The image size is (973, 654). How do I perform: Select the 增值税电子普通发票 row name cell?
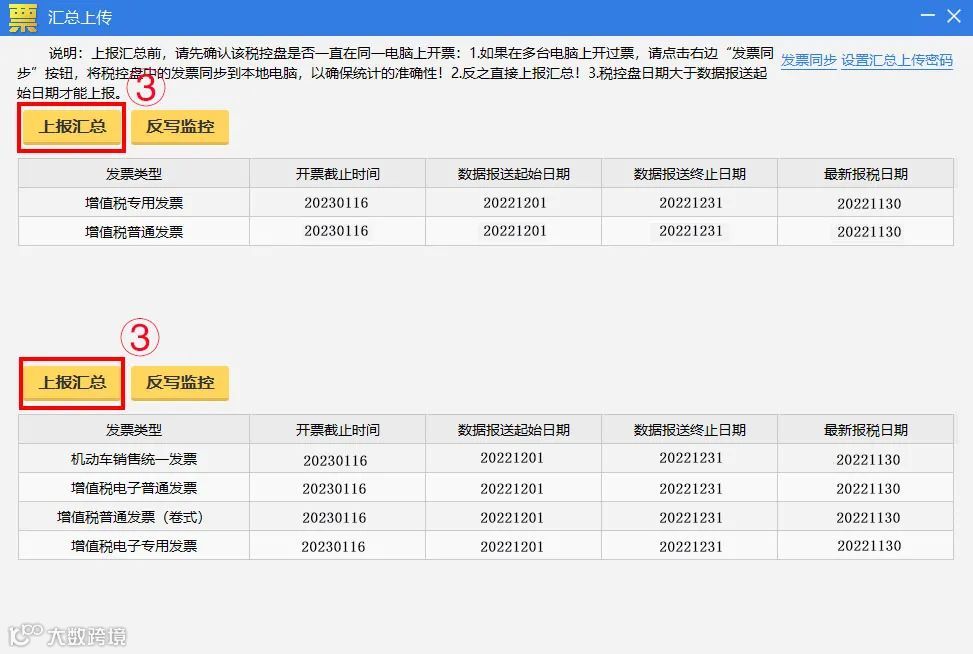coord(134,488)
